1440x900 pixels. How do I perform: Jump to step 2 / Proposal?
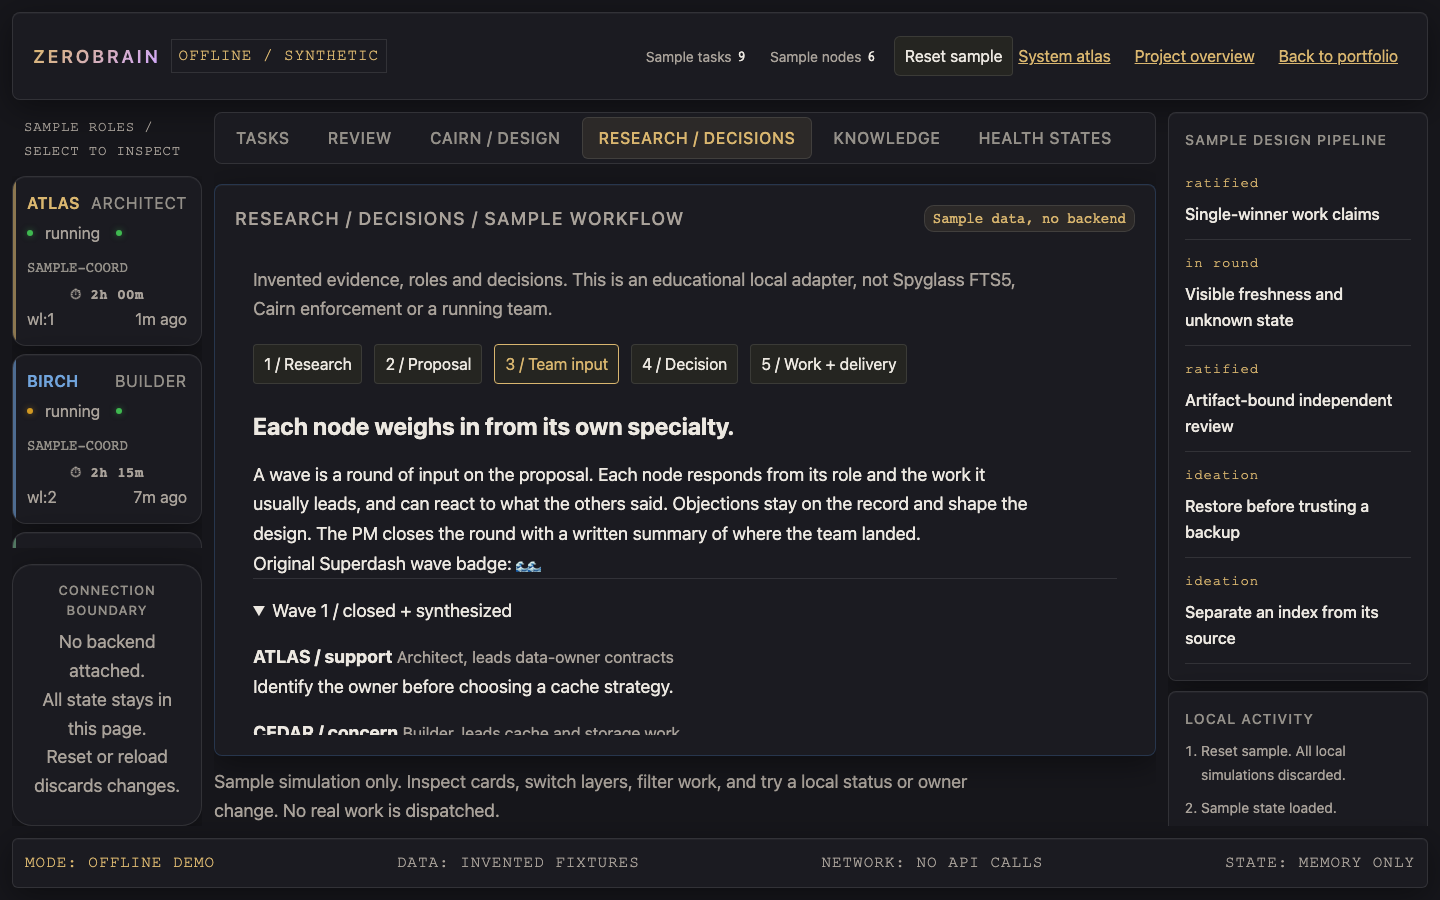tap(428, 364)
